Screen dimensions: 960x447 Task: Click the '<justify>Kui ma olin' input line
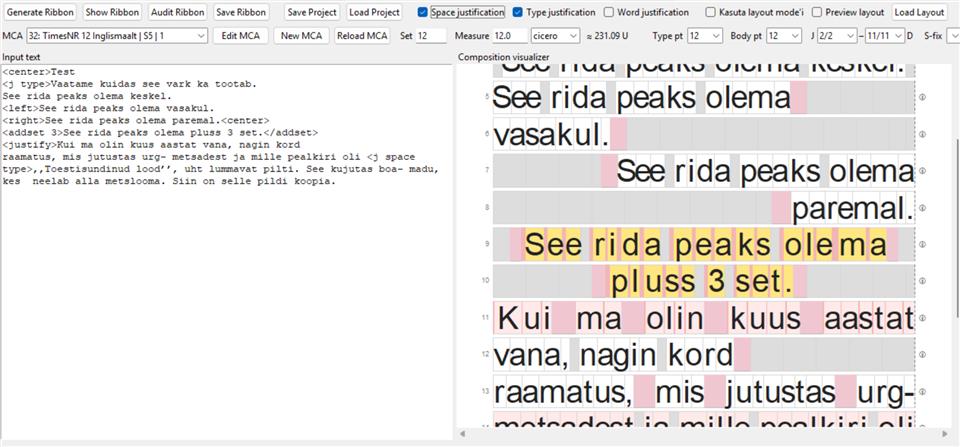(151, 145)
